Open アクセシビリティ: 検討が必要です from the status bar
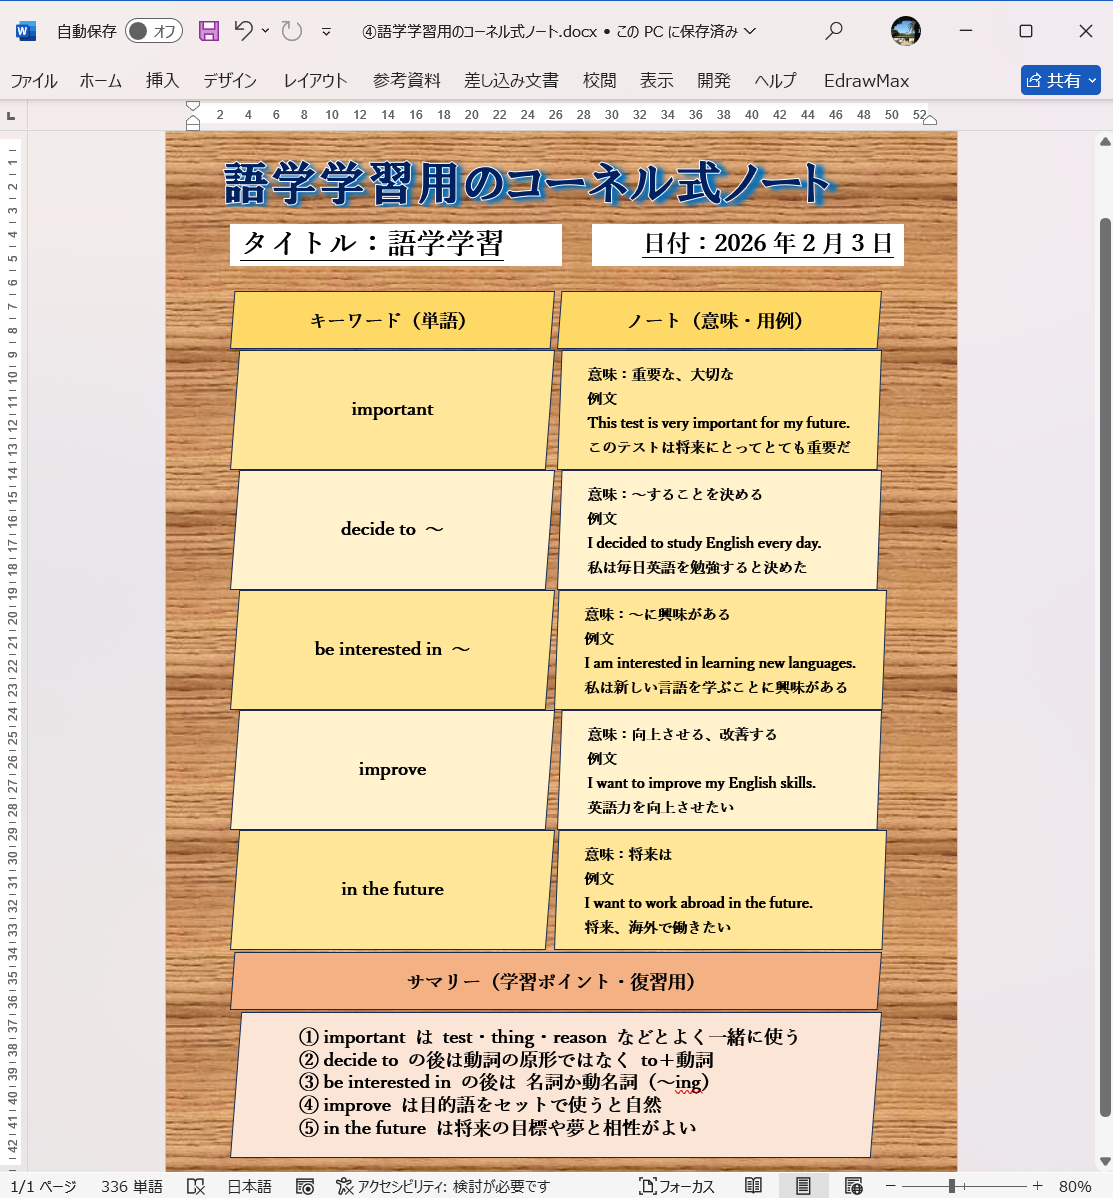This screenshot has height=1198, width=1113. click(x=445, y=1186)
